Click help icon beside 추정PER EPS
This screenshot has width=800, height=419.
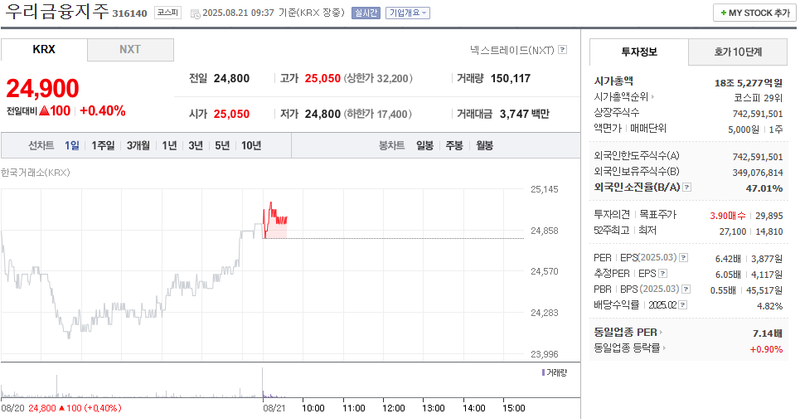tap(662, 274)
